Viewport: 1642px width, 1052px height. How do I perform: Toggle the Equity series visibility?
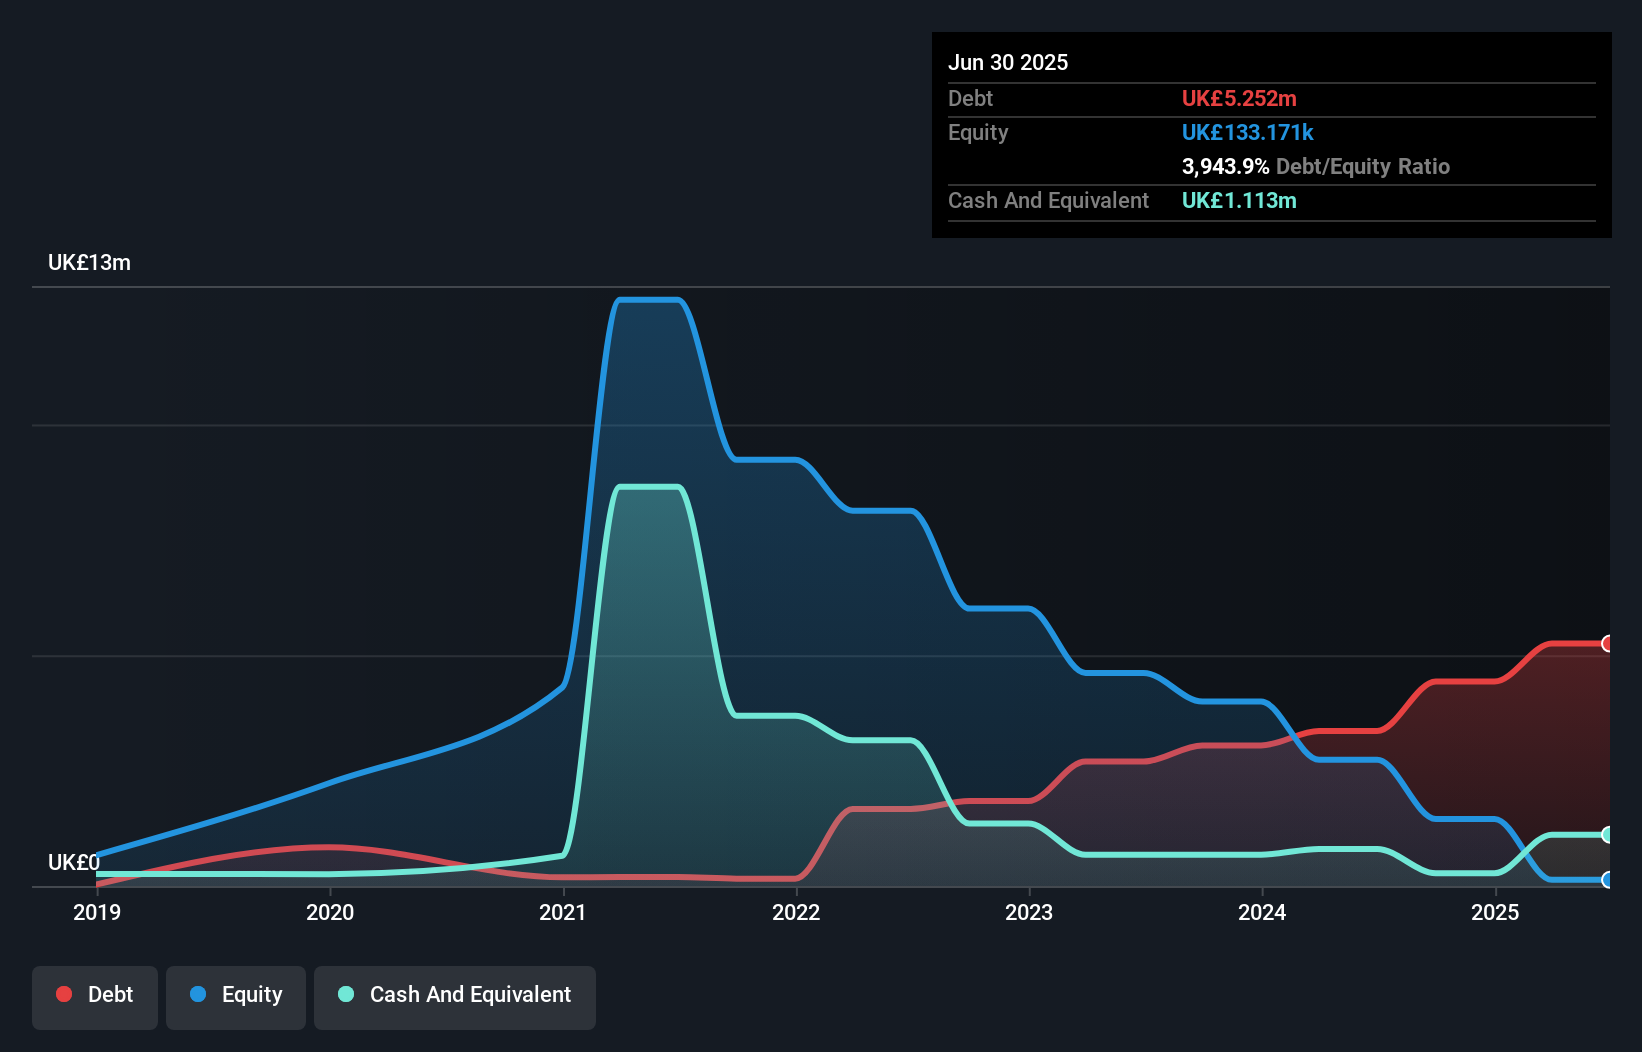tap(235, 995)
